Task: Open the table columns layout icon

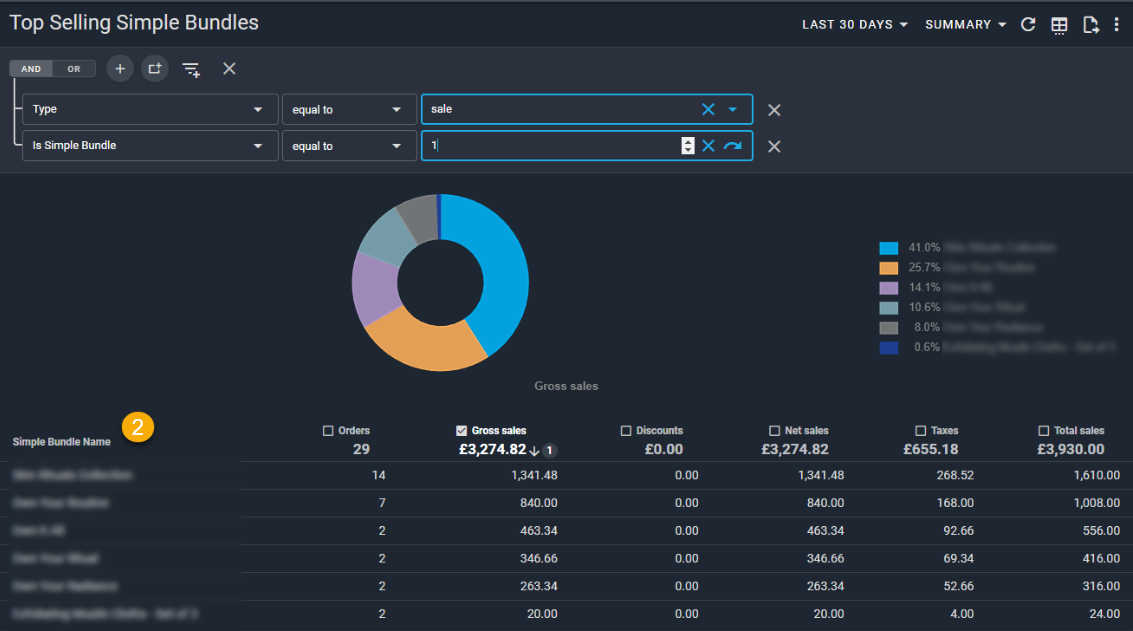Action: [x=1059, y=25]
